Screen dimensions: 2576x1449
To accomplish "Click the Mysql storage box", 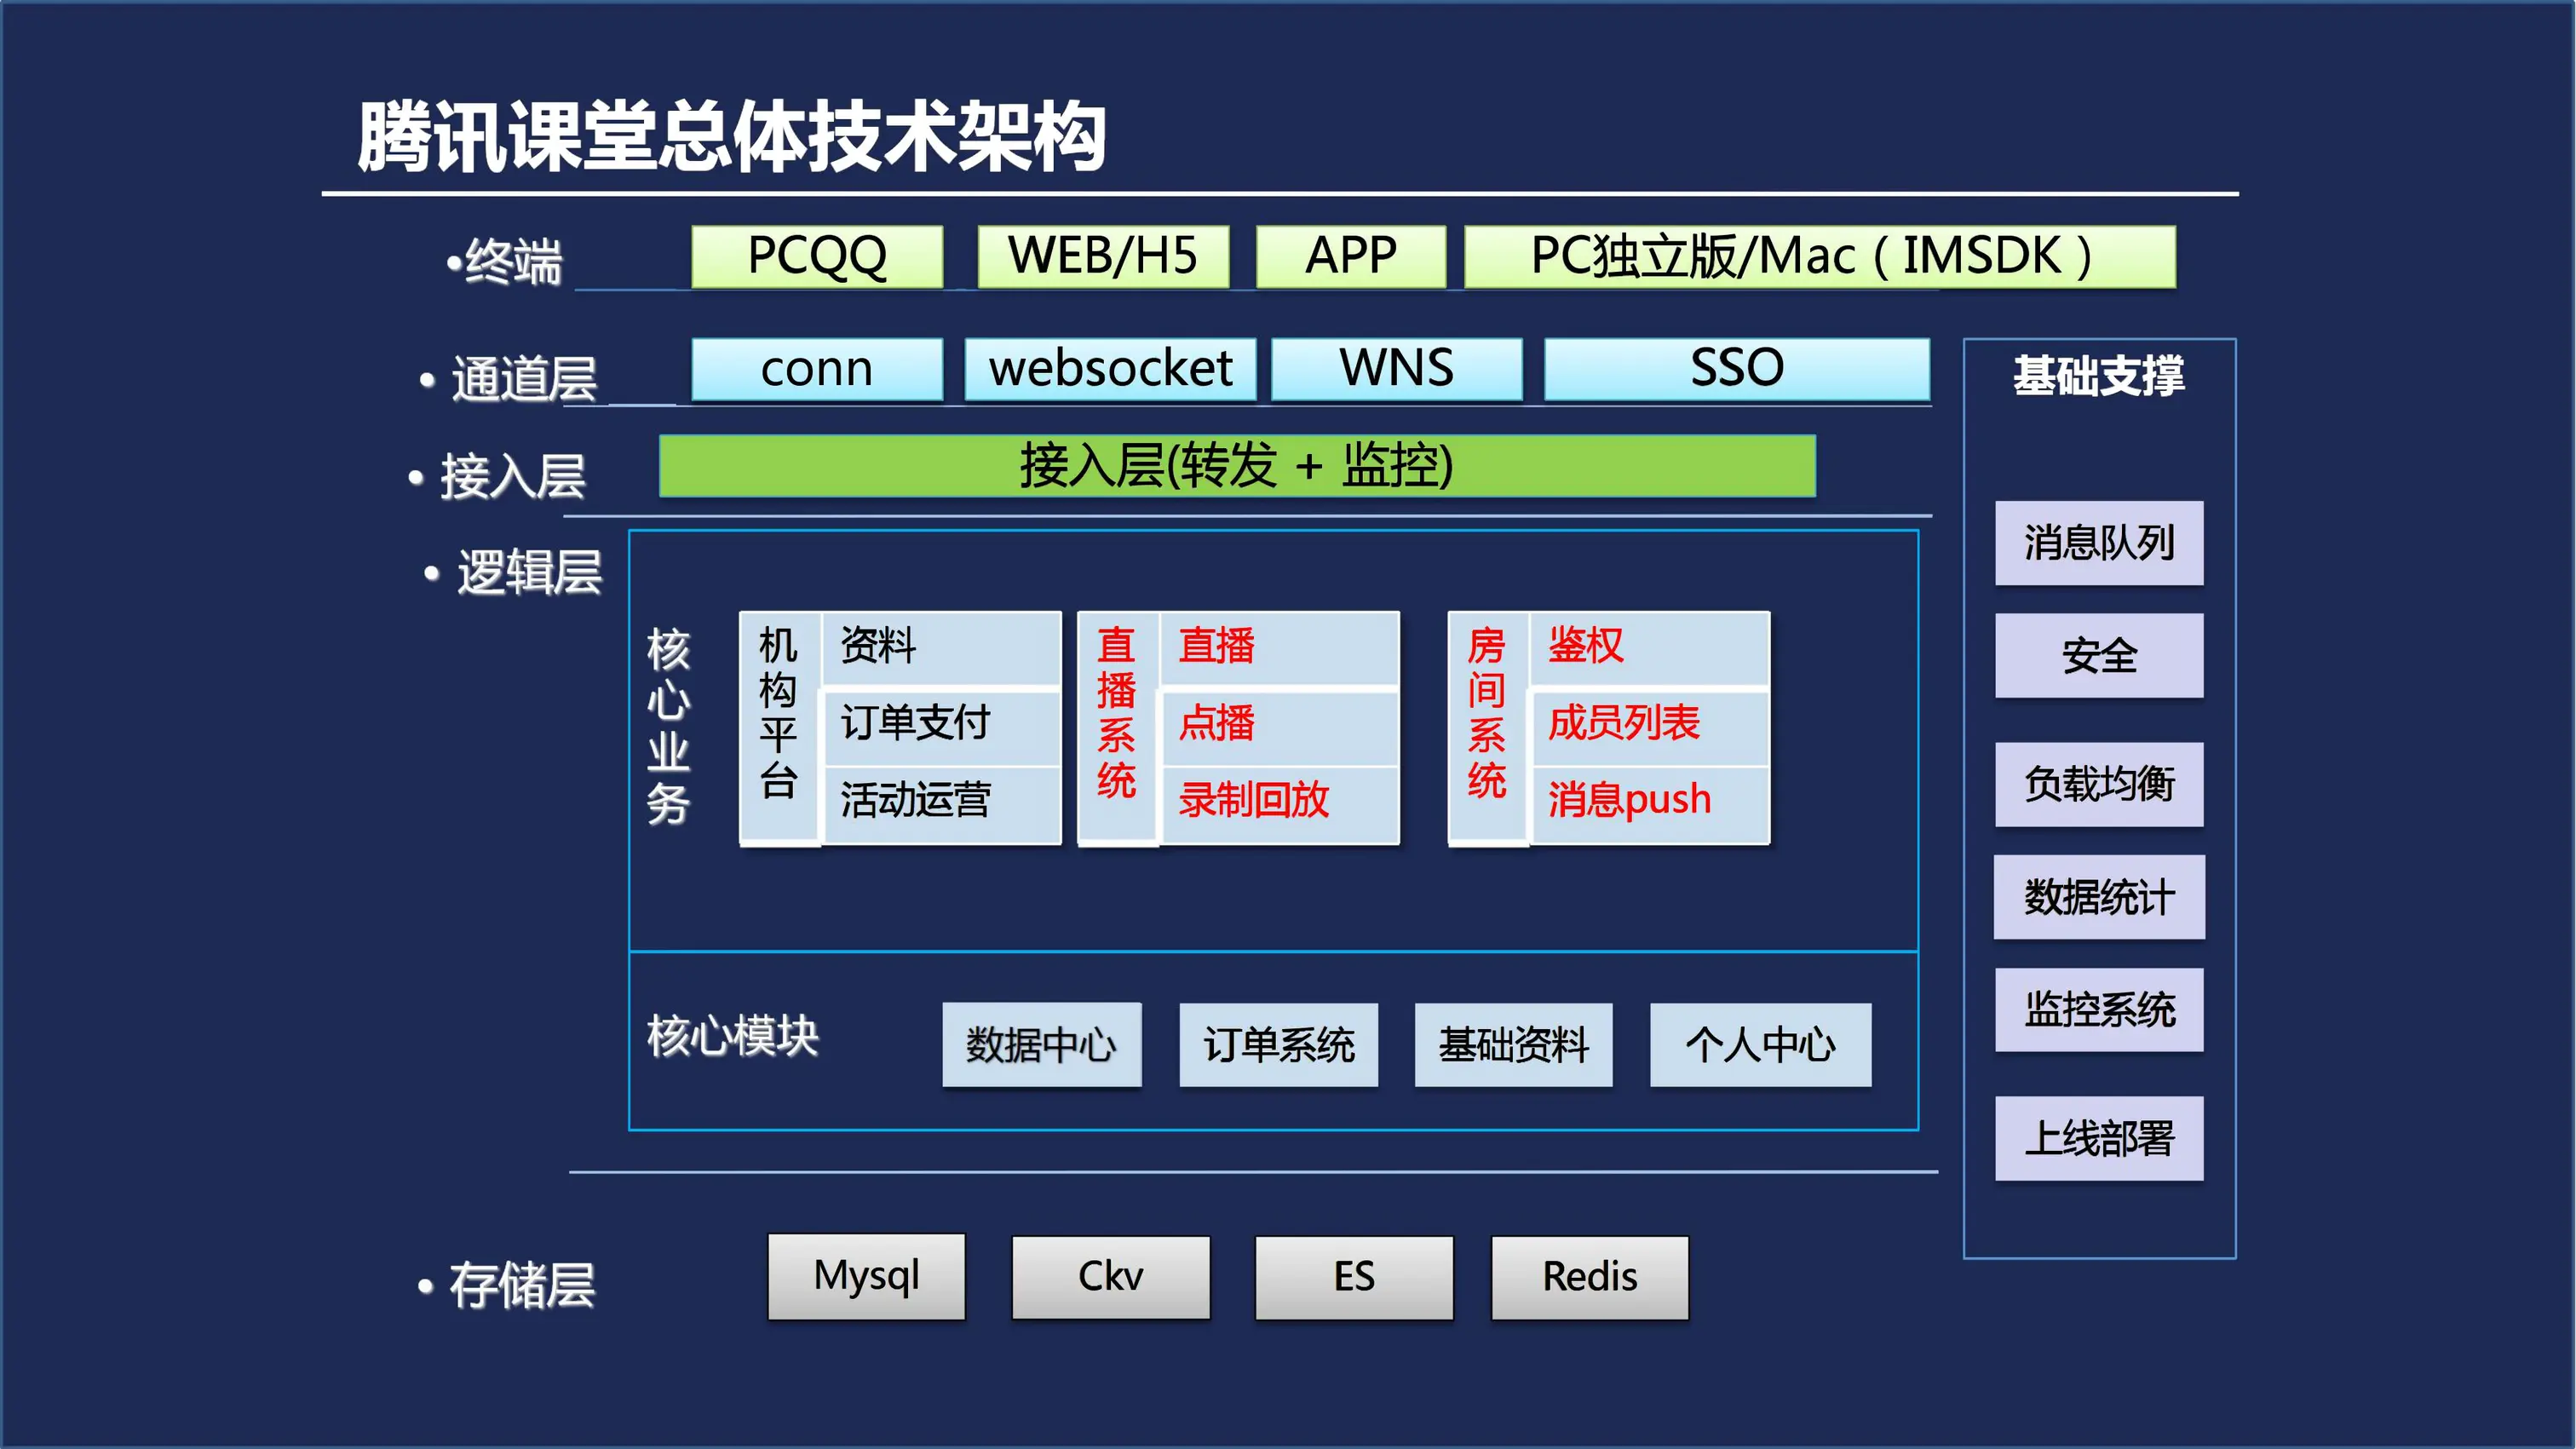I will pos(866,1277).
